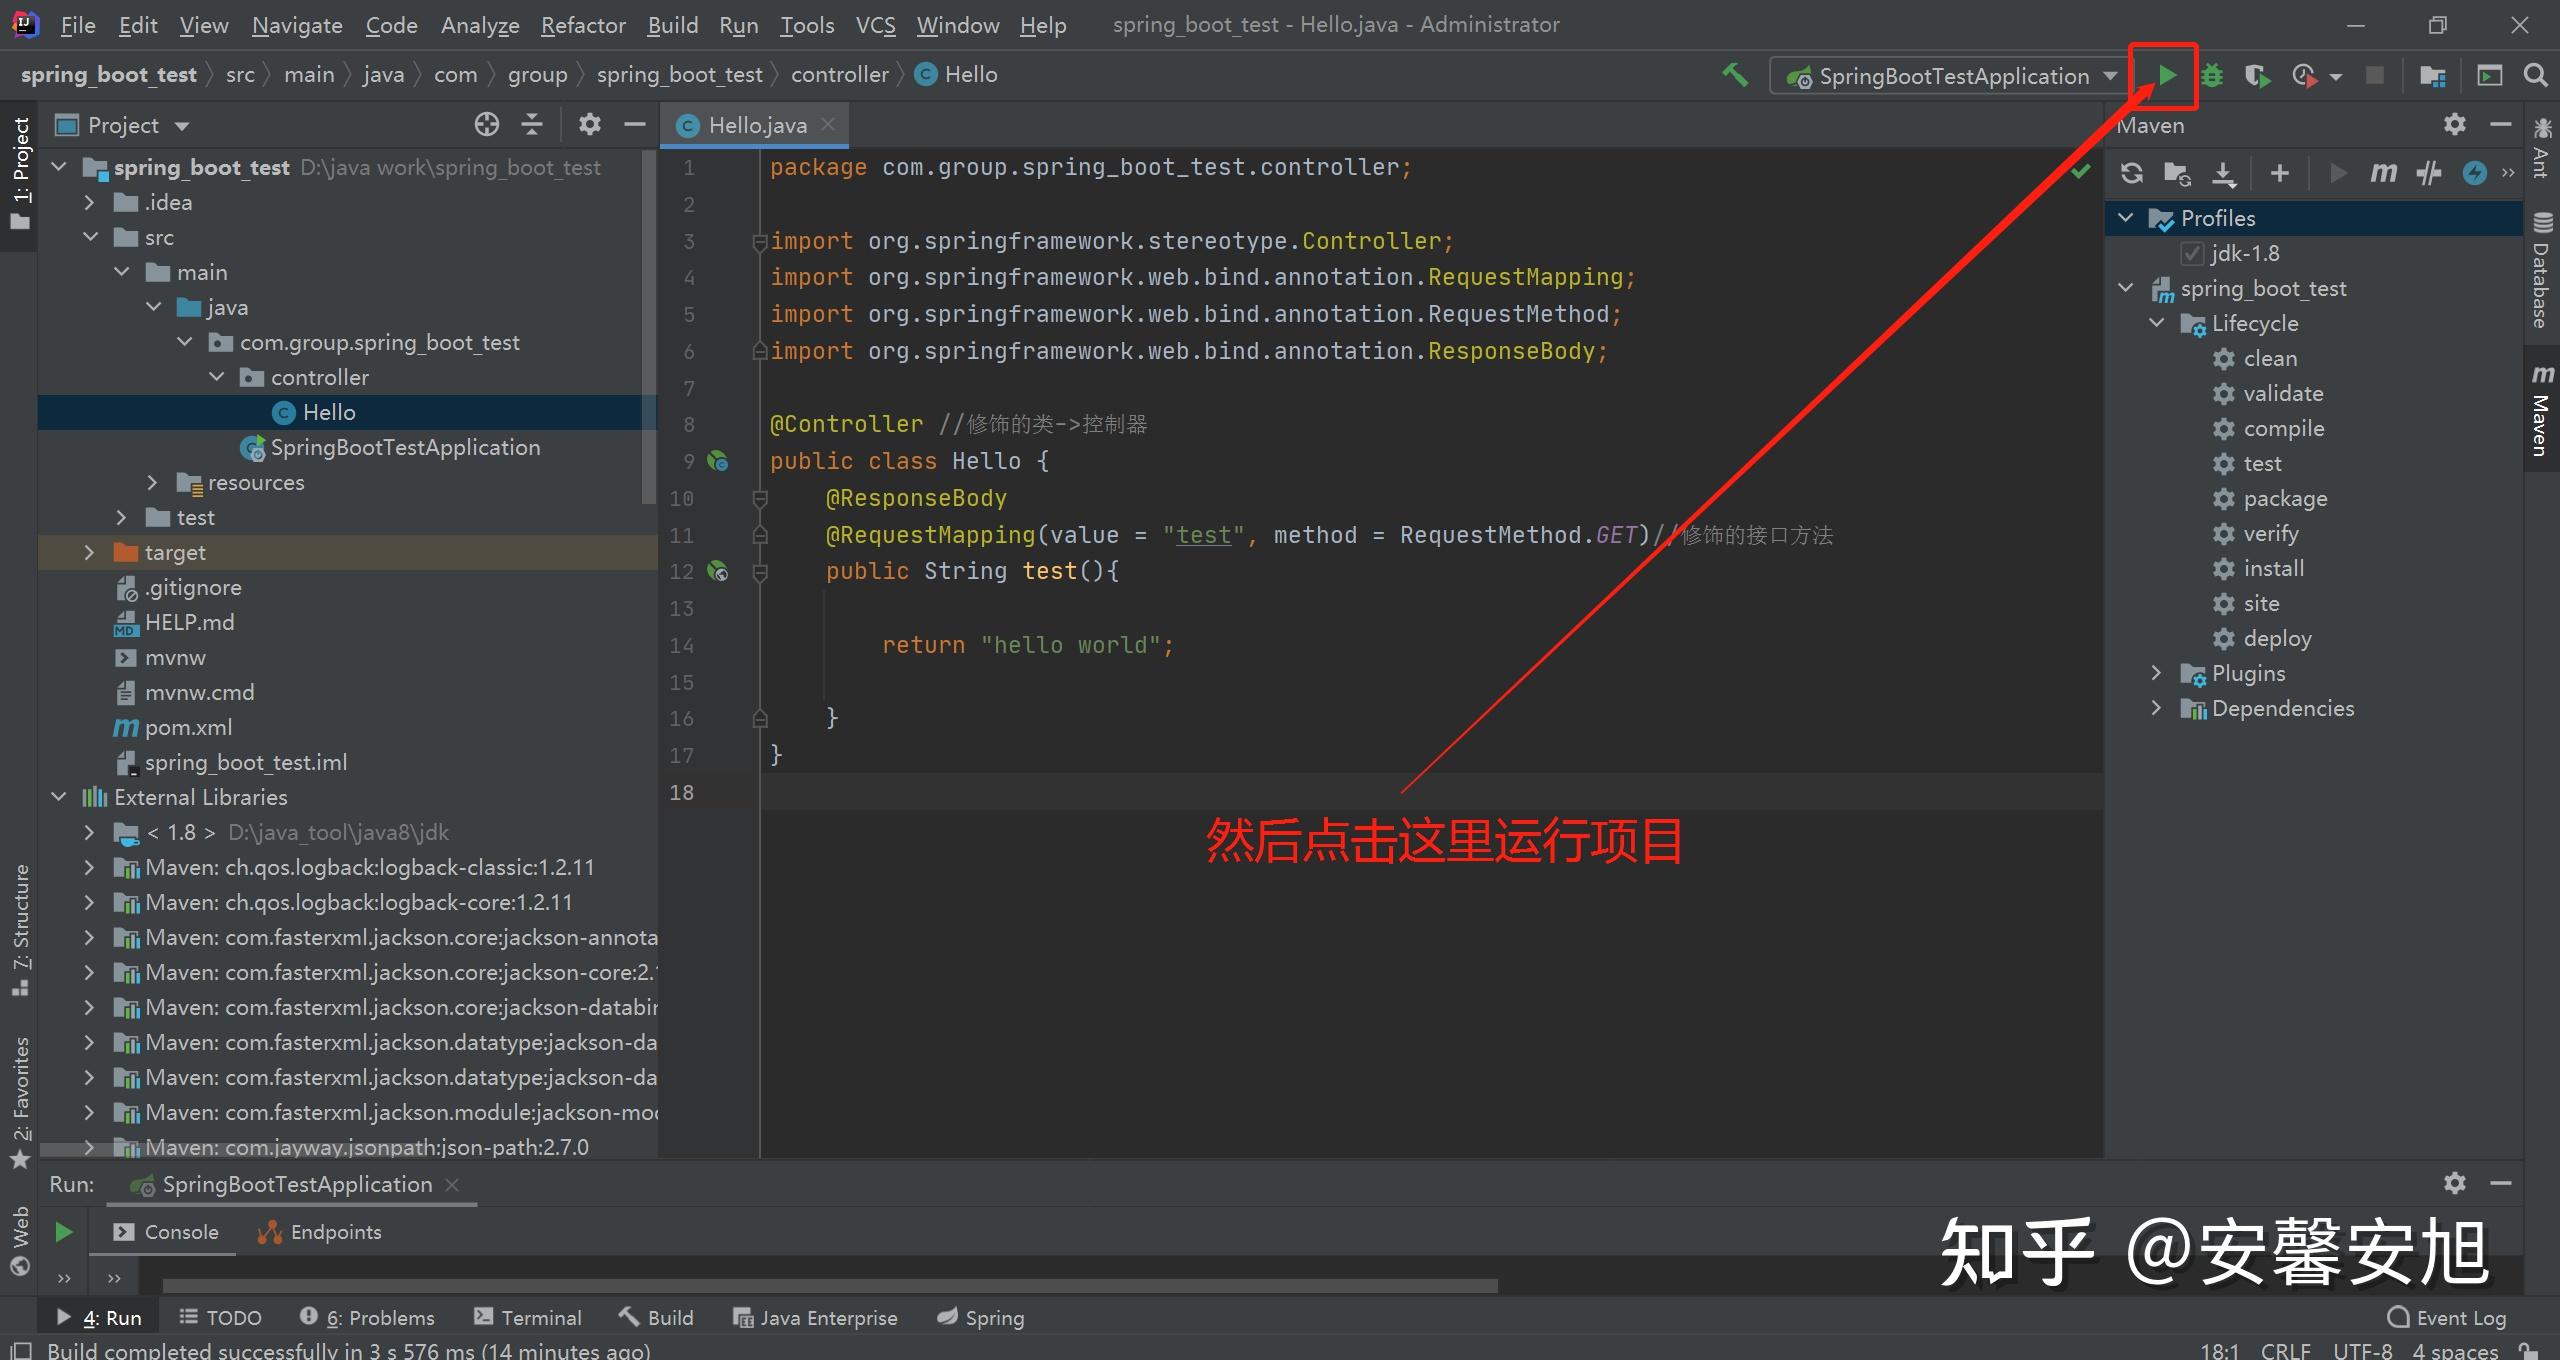
Task: Execute Maven goal with the m icon
Action: (2383, 173)
